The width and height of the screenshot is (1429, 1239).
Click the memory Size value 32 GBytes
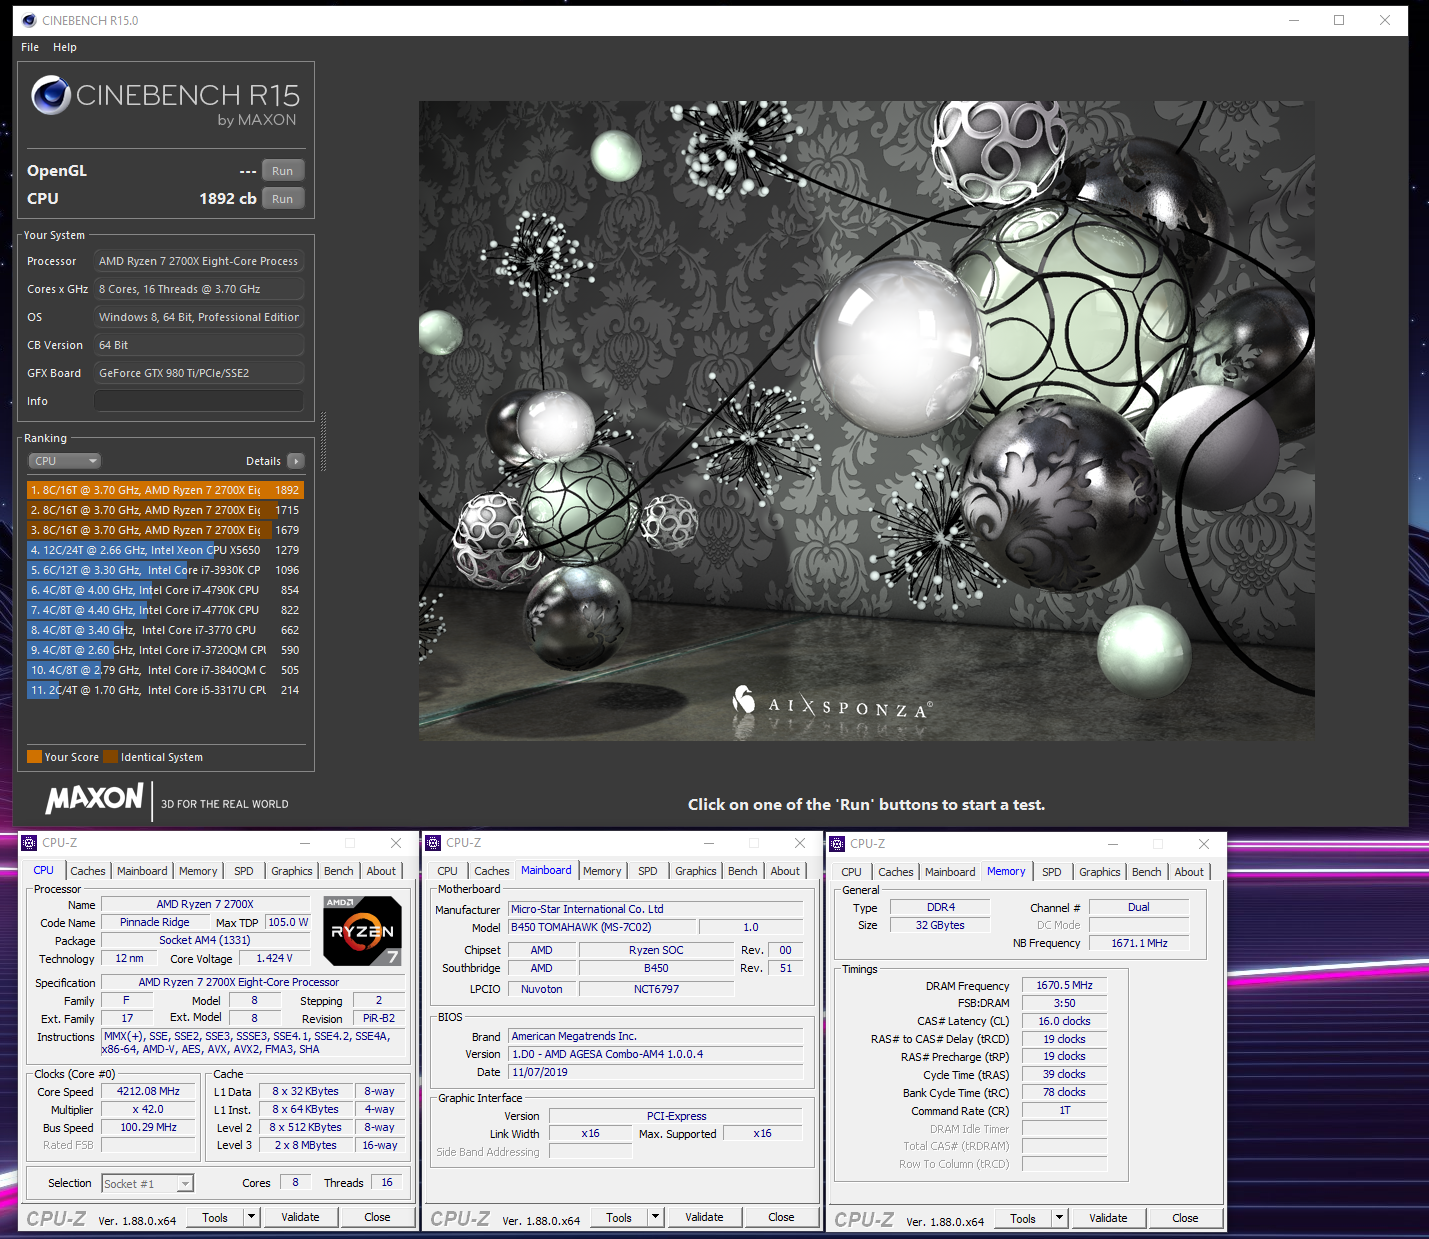tap(940, 925)
